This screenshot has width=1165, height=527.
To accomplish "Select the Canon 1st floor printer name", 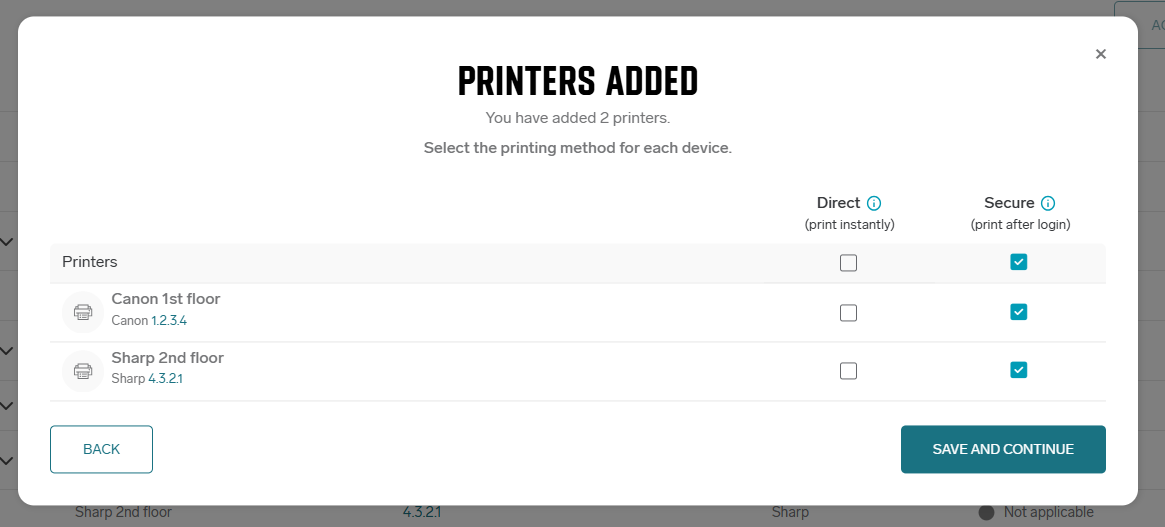I will [x=166, y=299].
